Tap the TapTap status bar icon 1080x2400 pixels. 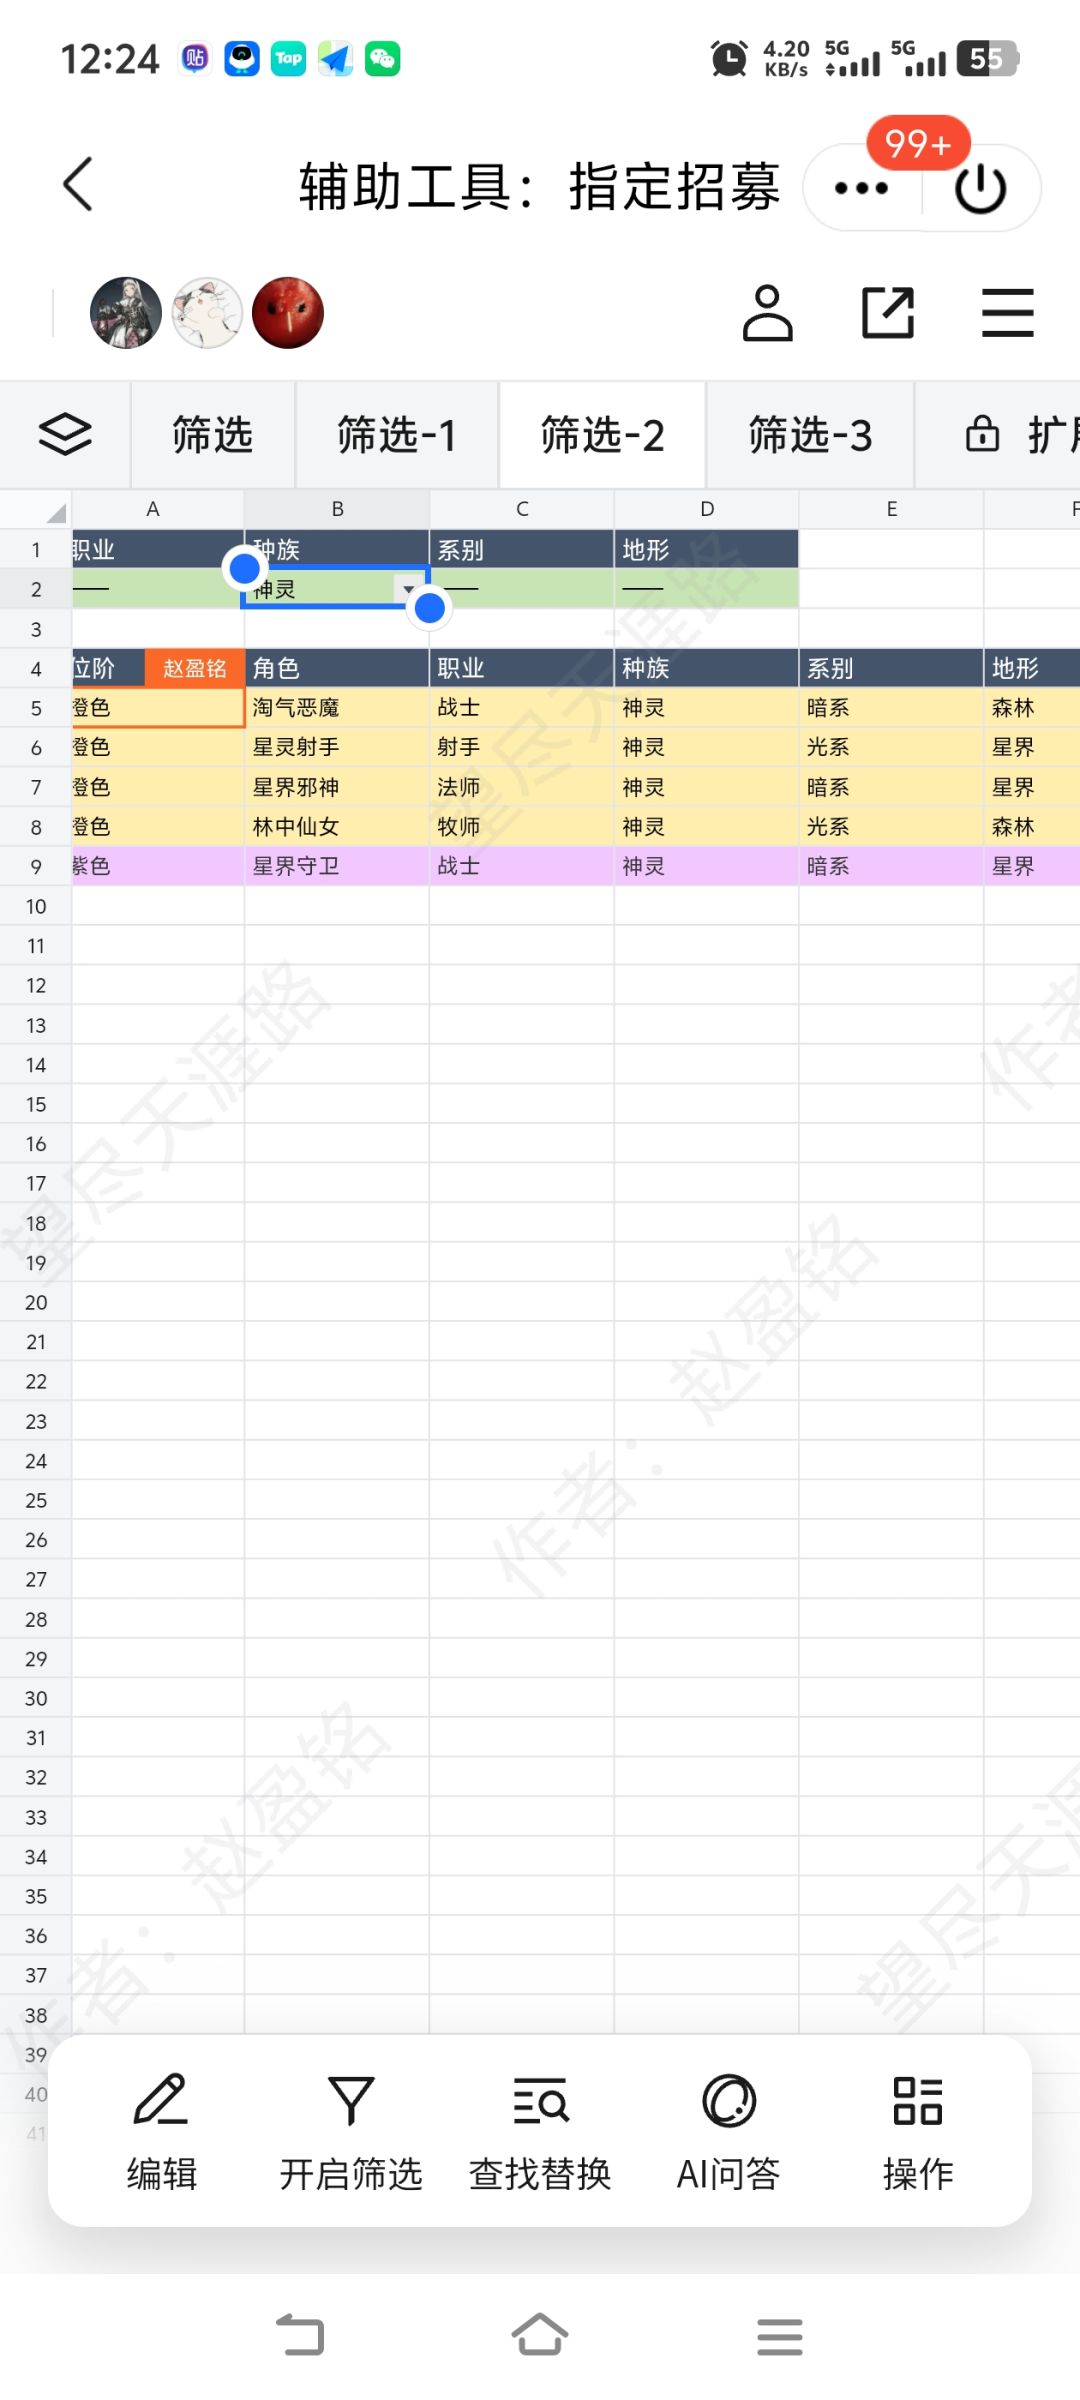click(289, 59)
